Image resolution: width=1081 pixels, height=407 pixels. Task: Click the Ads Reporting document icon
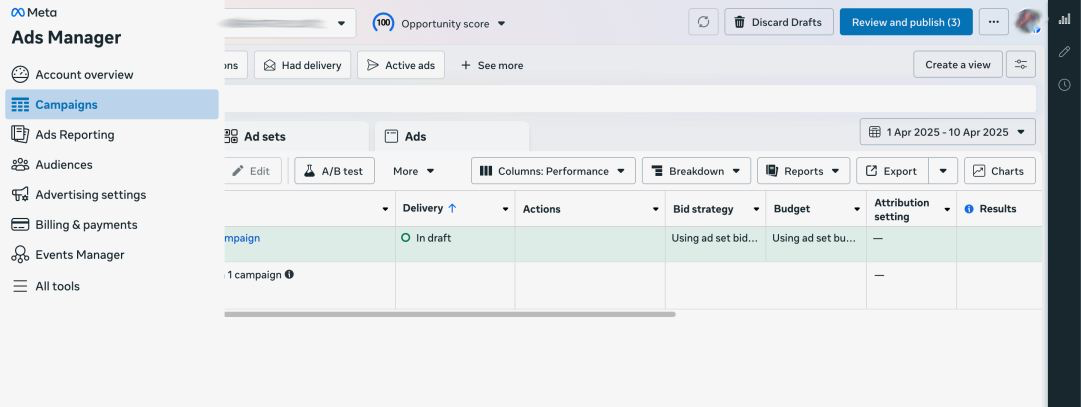click(x=20, y=135)
